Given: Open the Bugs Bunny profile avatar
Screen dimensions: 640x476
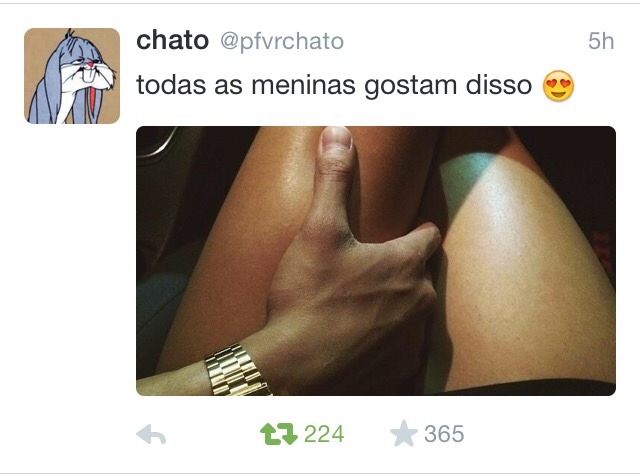Looking at the screenshot, I should click(x=72, y=76).
